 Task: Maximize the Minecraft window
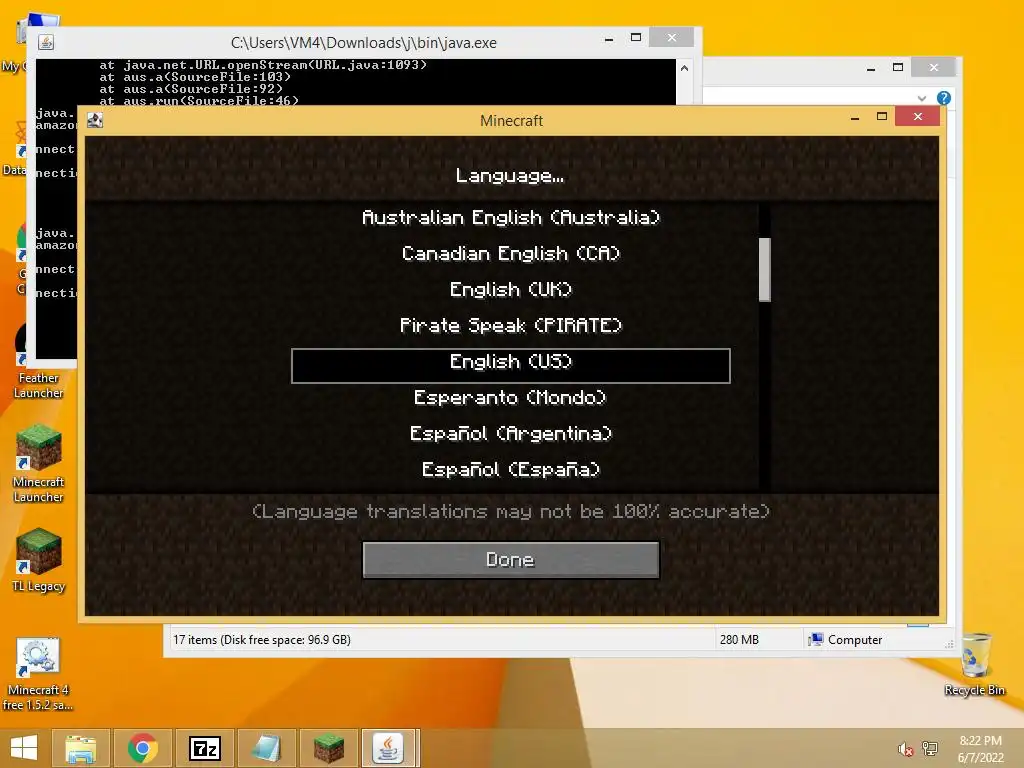point(882,117)
